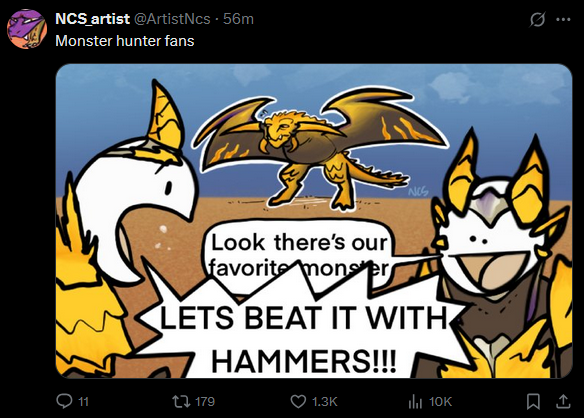The width and height of the screenshot is (584, 418).
Task: Bookmark this Monster hunter fans post
Action: (533, 401)
